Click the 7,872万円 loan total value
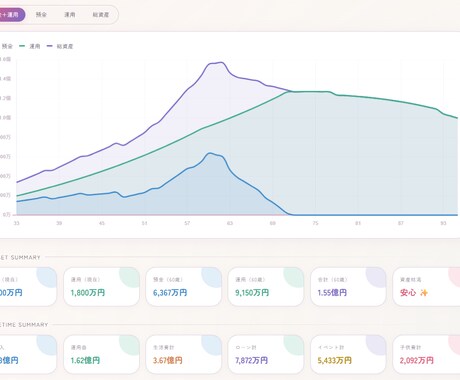The image size is (460, 380). pos(251,360)
